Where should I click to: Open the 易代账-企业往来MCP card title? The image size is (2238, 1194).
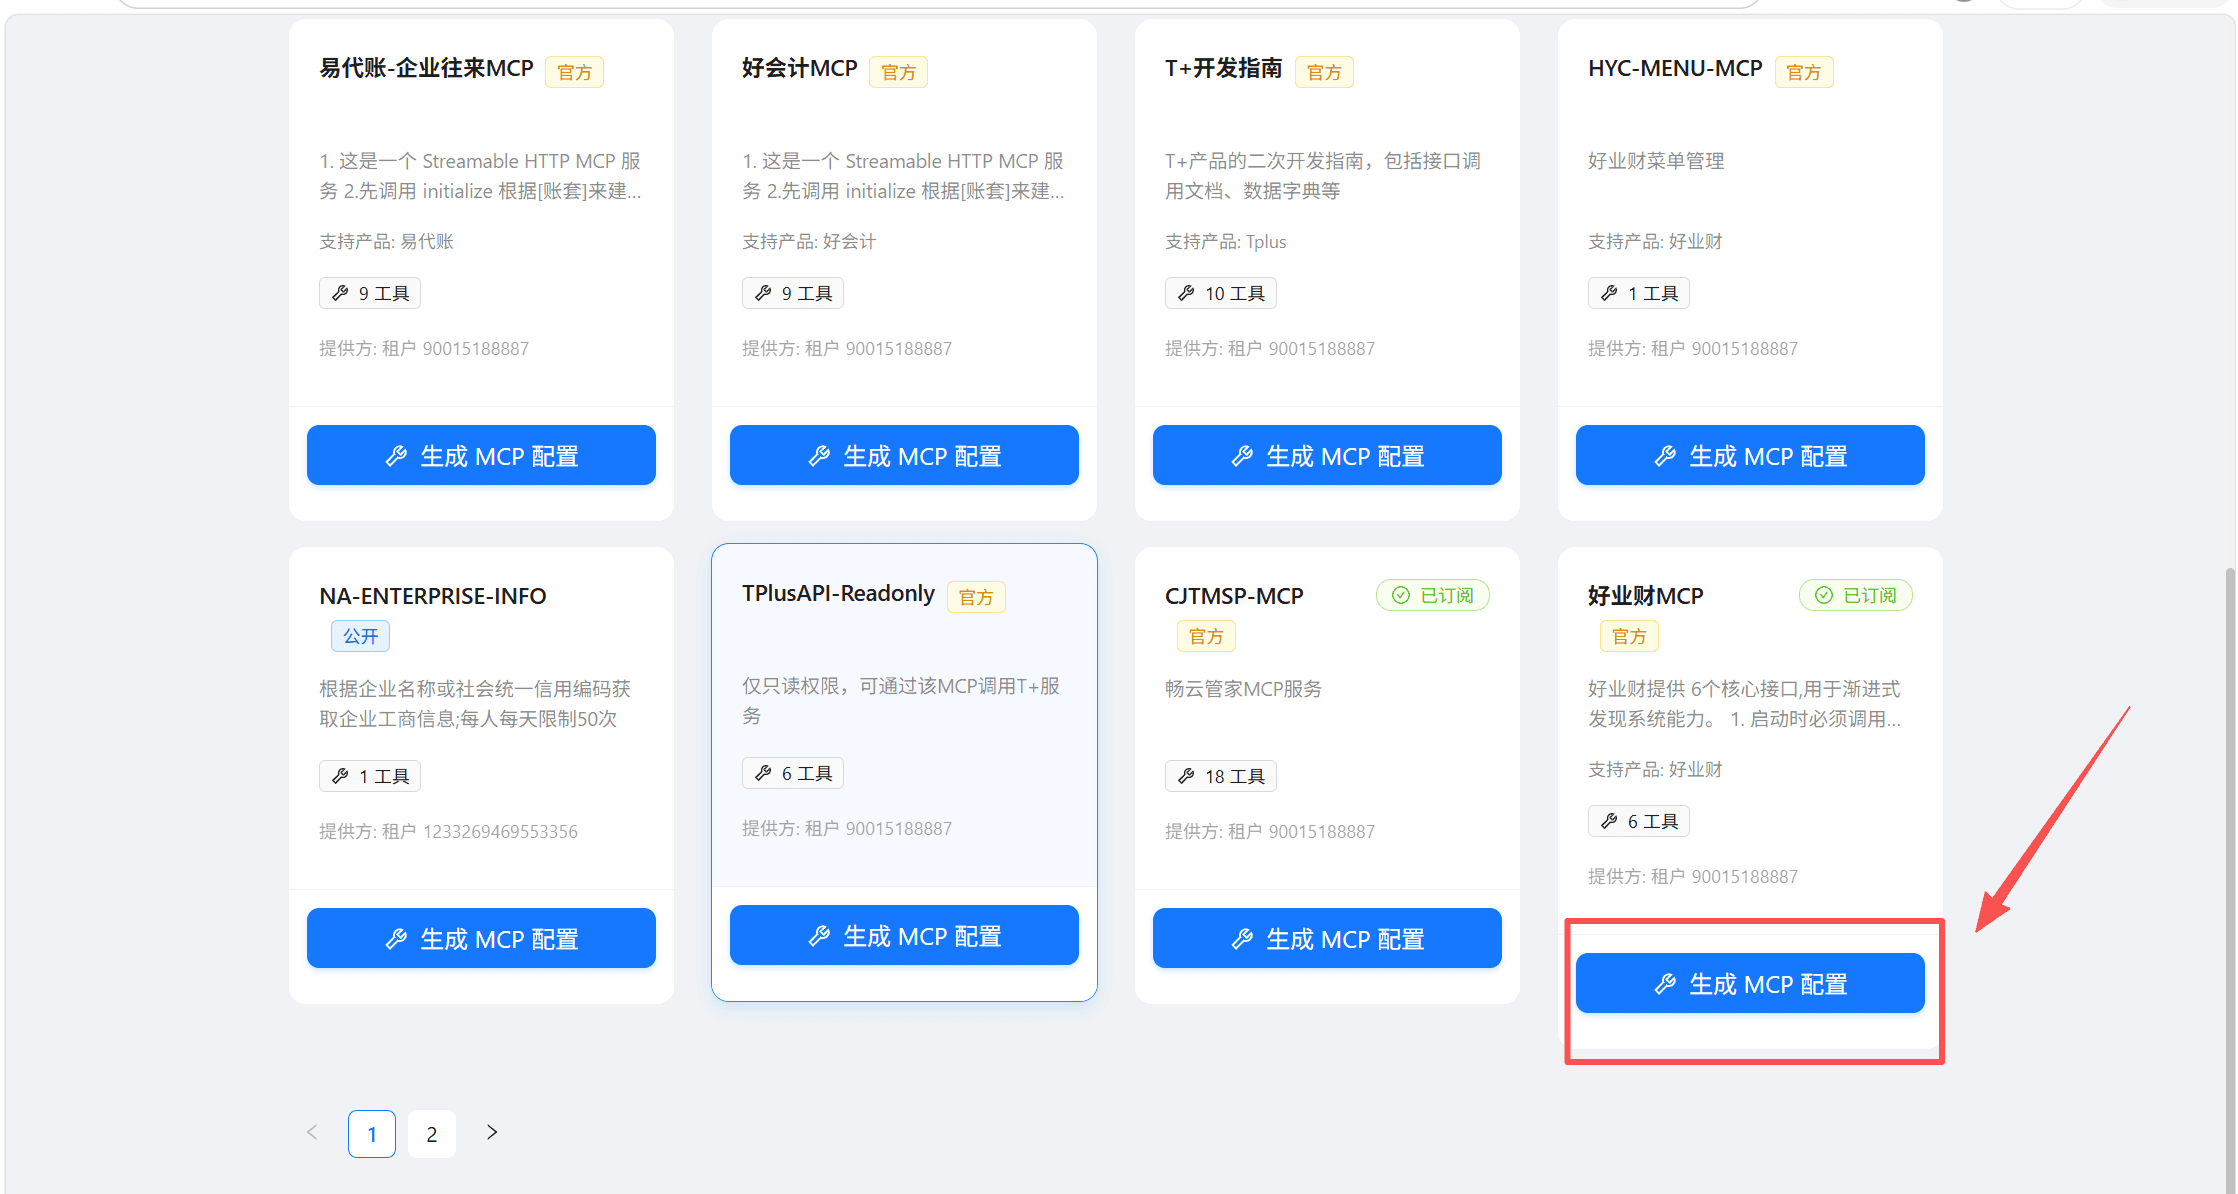point(426,68)
